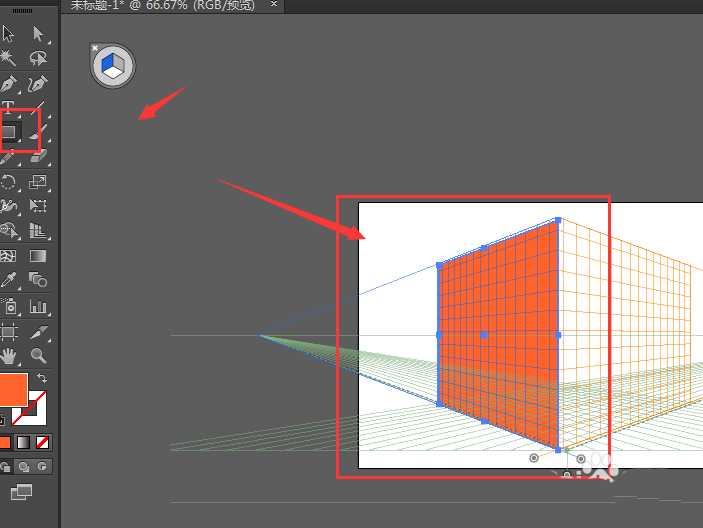The image size is (703, 528).
Task: Choose the Lasso tool
Action: (38, 57)
